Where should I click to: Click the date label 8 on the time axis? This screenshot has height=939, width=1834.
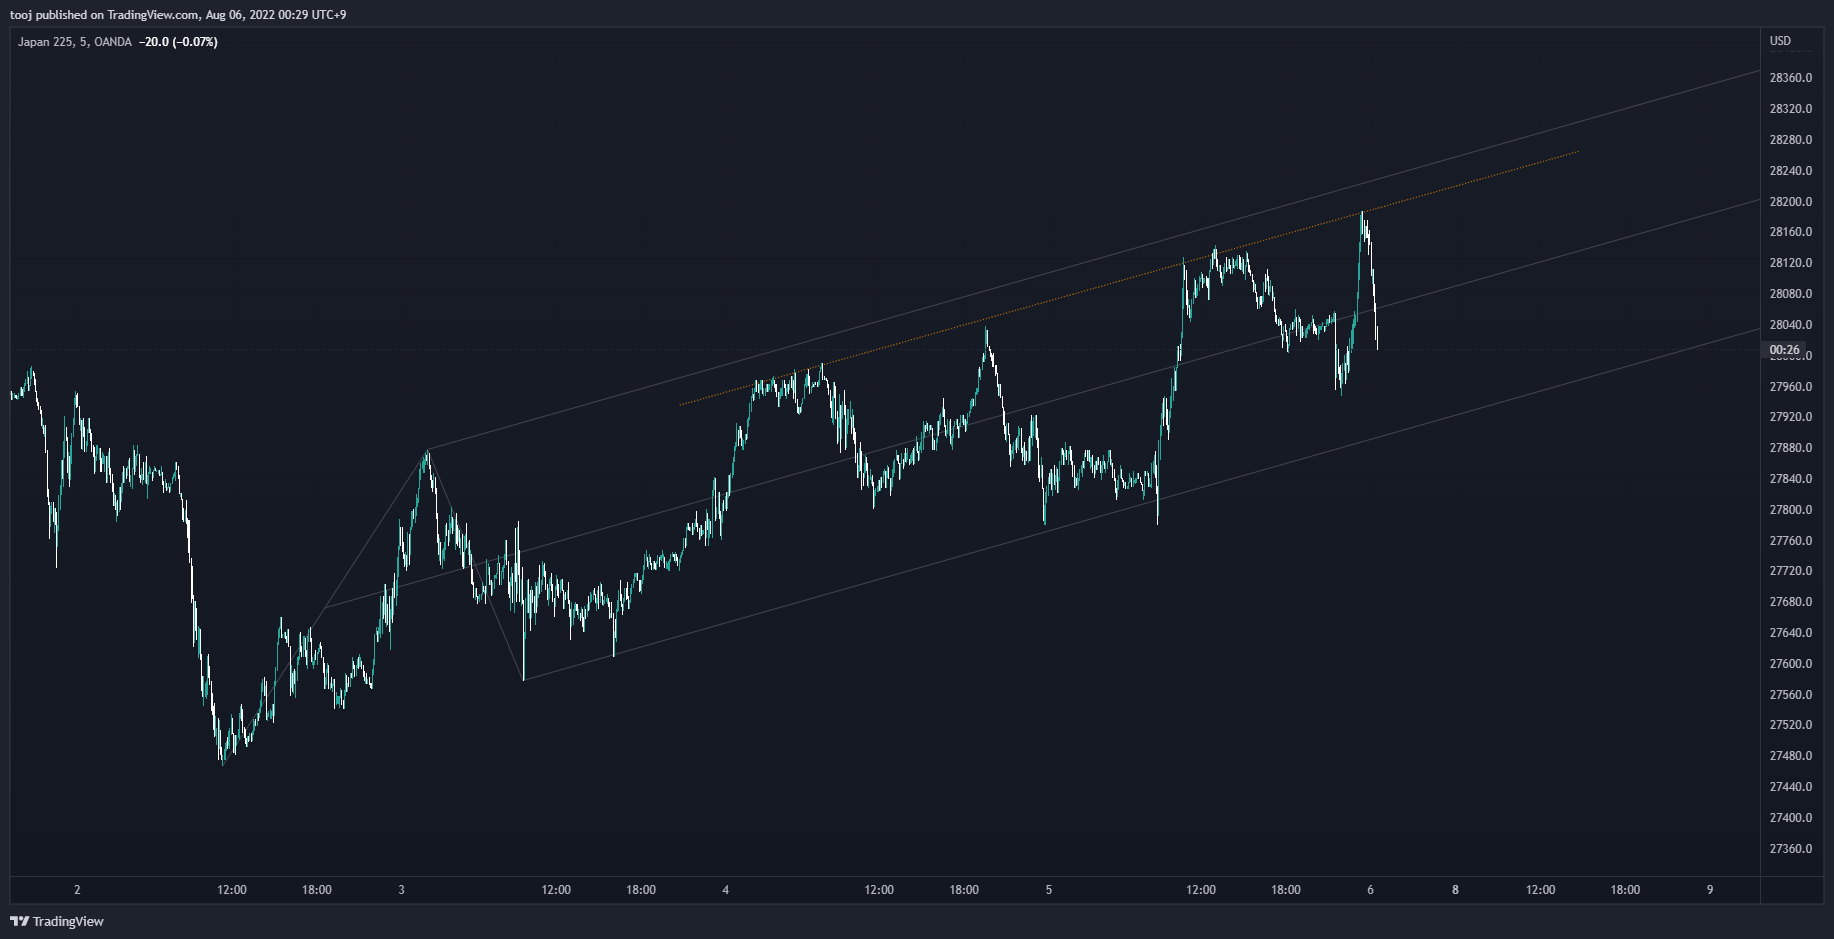(x=1455, y=890)
